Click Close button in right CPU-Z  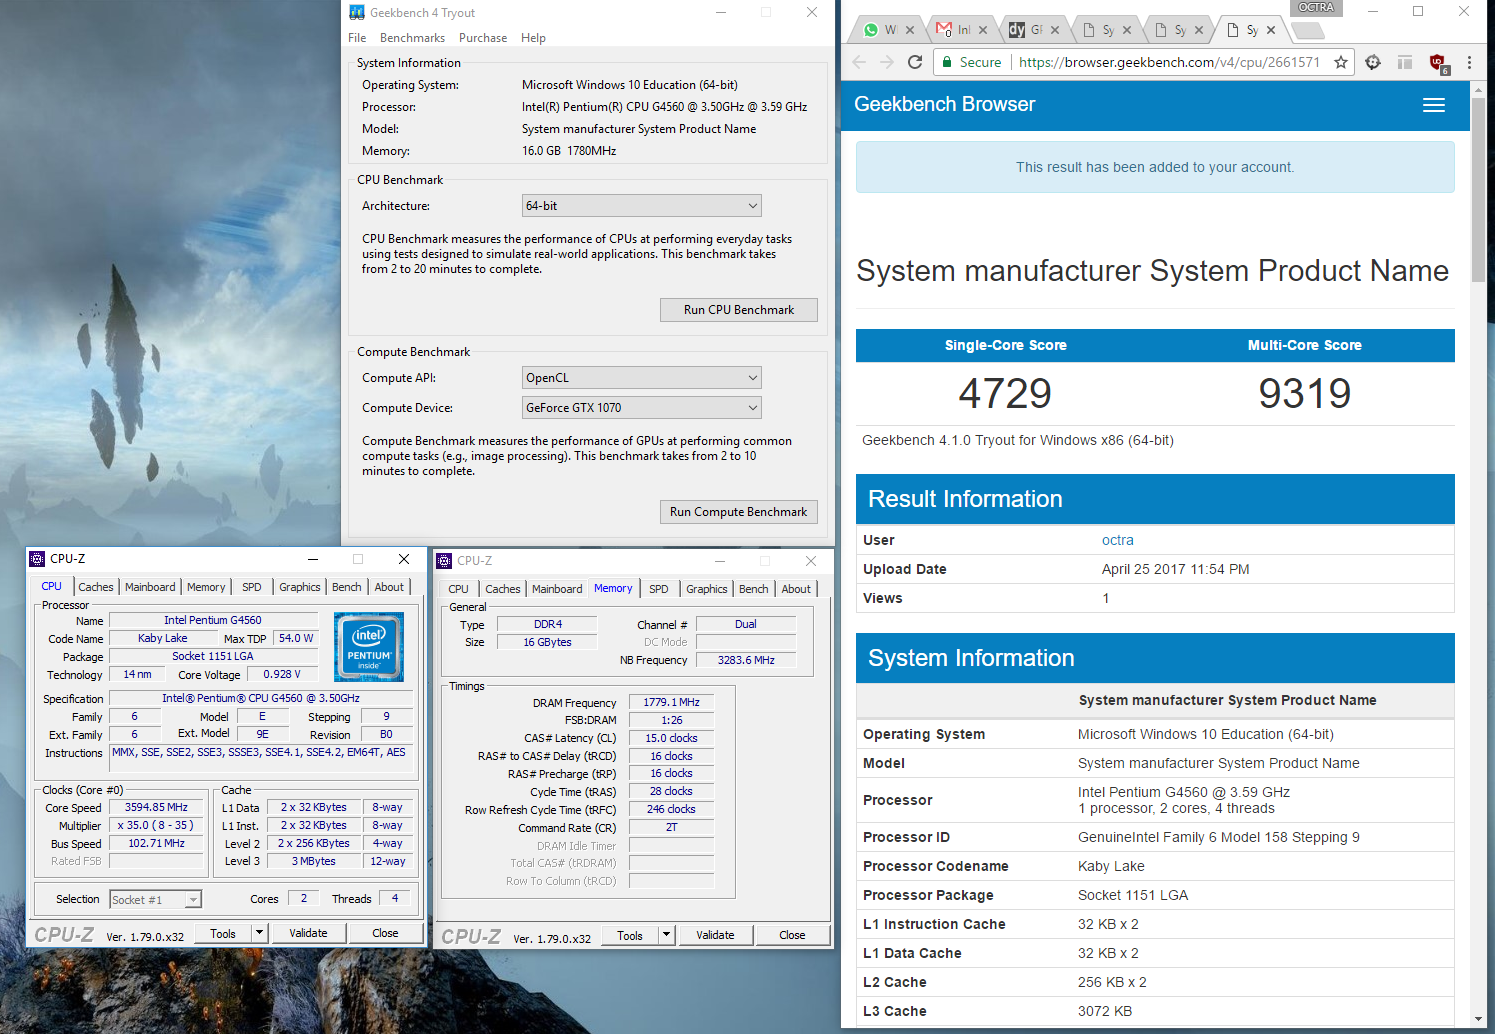click(x=792, y=935)
